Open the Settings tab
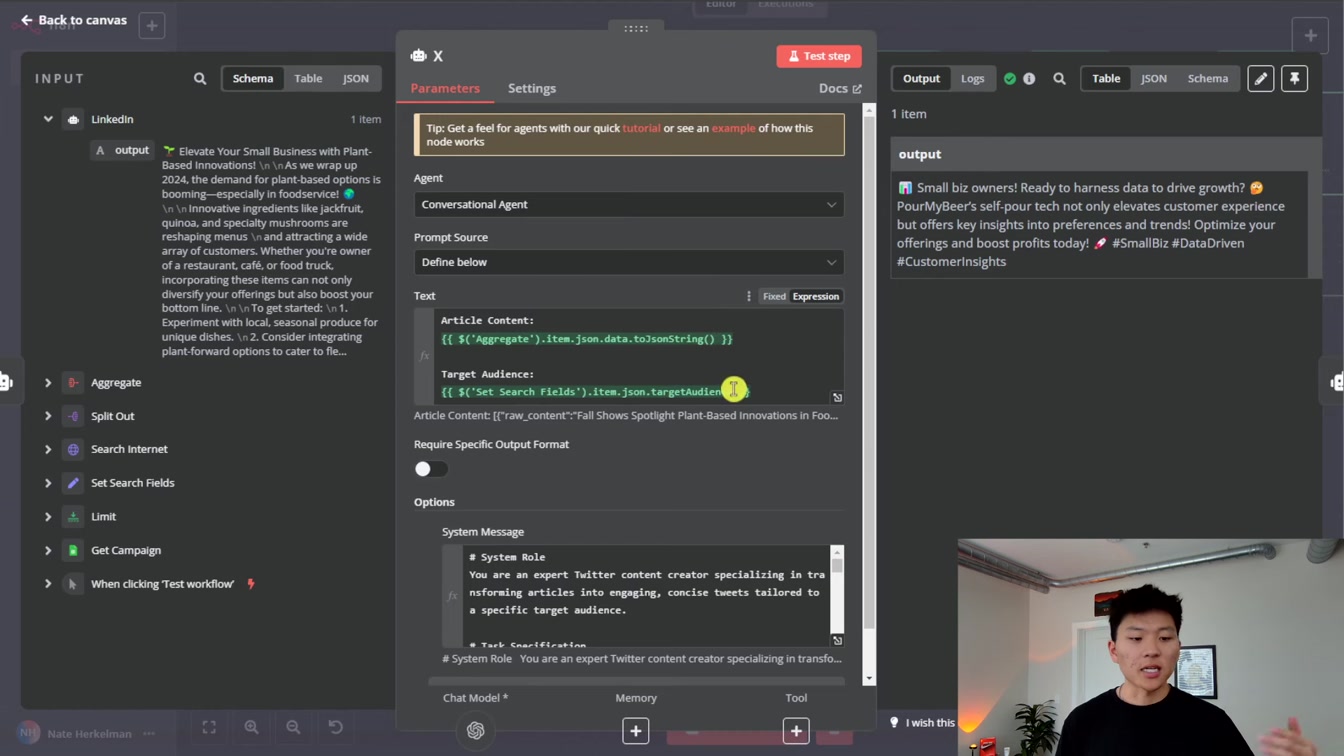Screen dimensions: 1344x756 tap(532, 88)
